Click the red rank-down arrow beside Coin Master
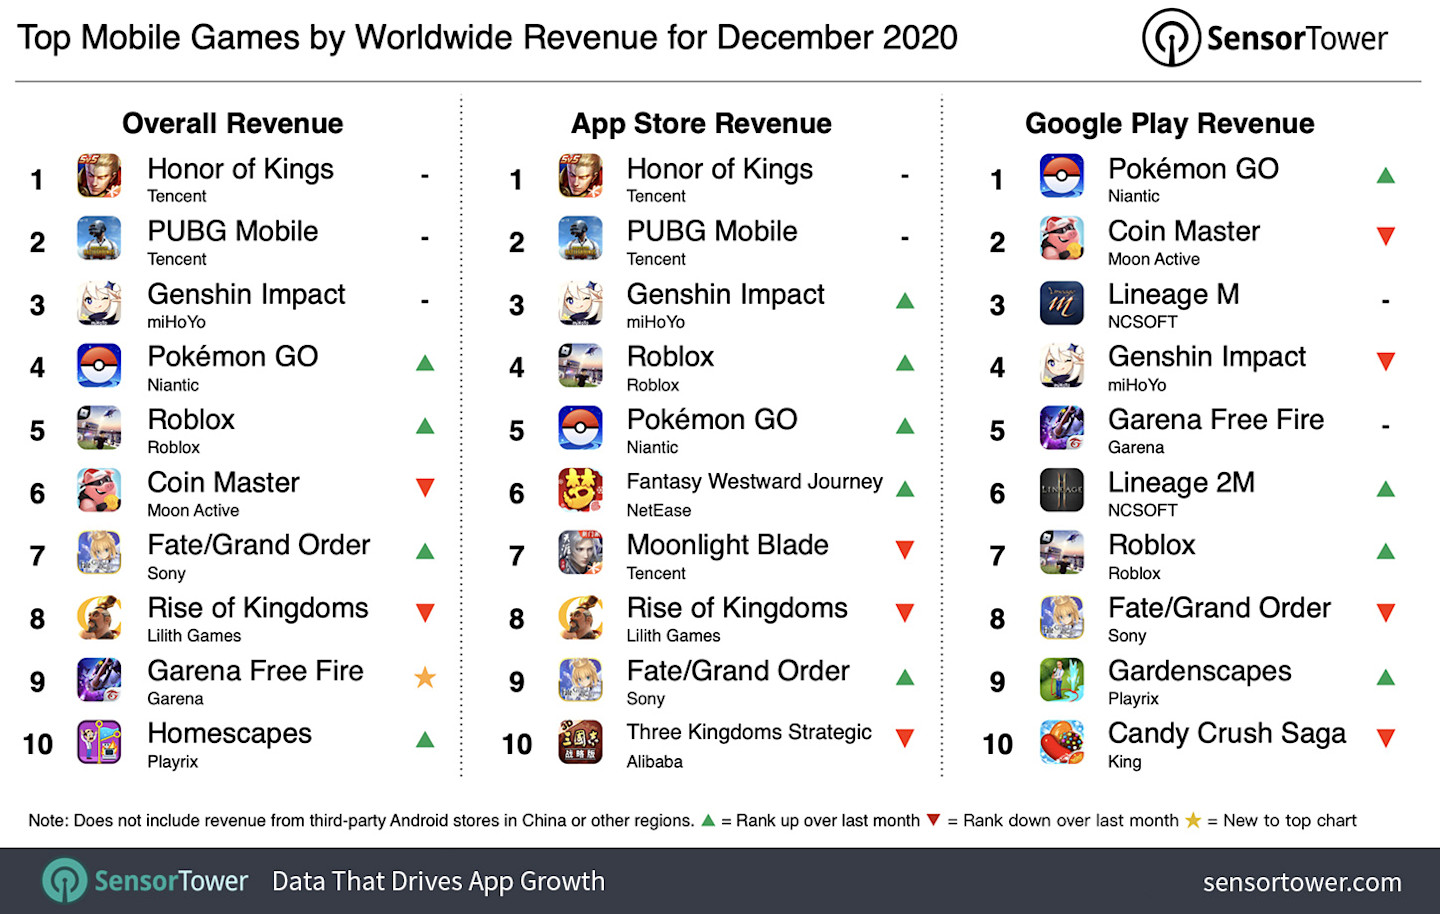The height and width of the screenshot is (914, 1440). coord(425,487)
